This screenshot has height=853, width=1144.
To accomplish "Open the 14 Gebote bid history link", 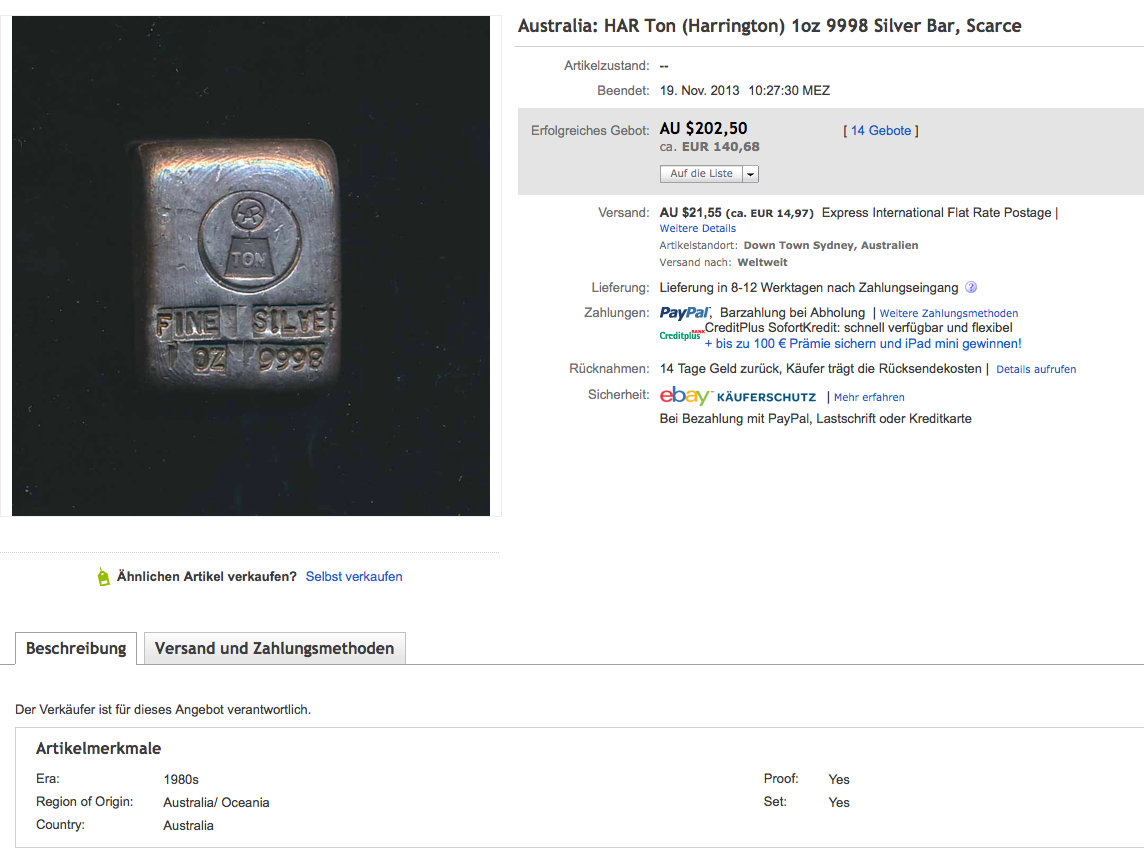I will click(x=881, y=131).
